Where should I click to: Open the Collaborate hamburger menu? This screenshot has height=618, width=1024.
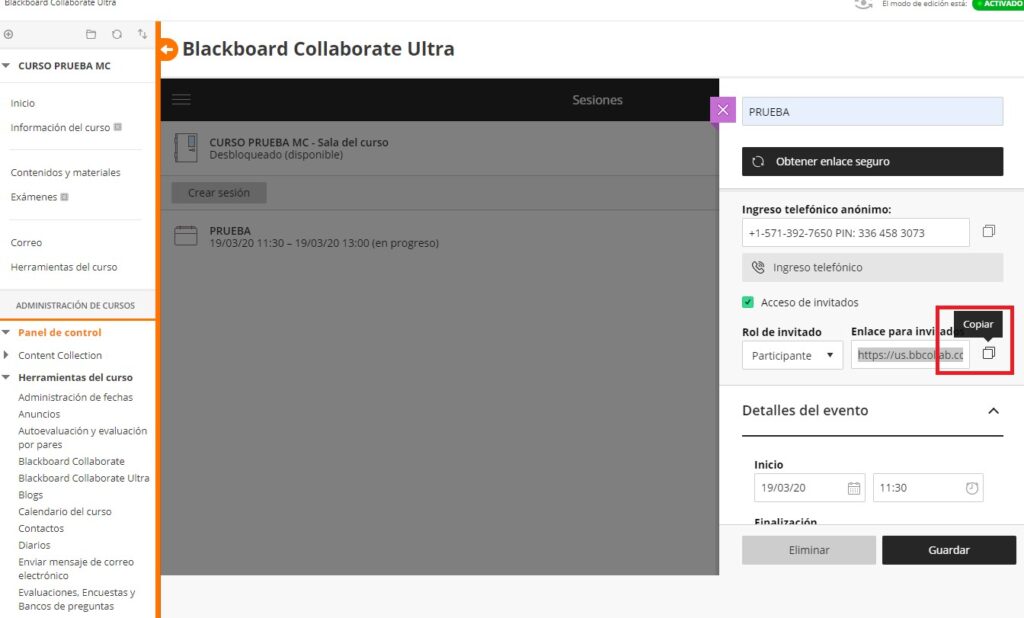[x=181, y=99]
